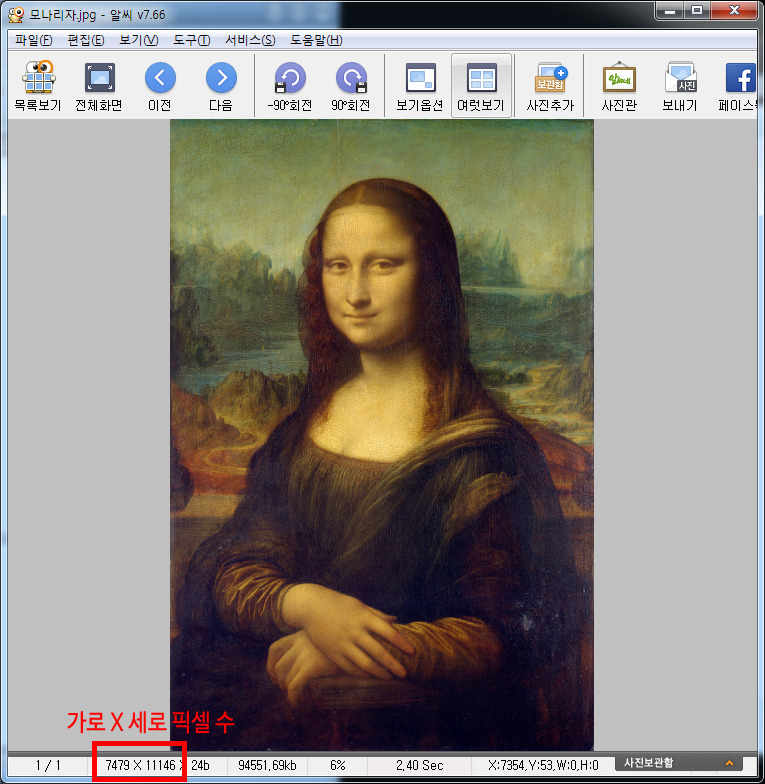The width and height of the screenshot is (765, 784).
Task: Click the 94551.69kb file size
Action: point(268,765)
